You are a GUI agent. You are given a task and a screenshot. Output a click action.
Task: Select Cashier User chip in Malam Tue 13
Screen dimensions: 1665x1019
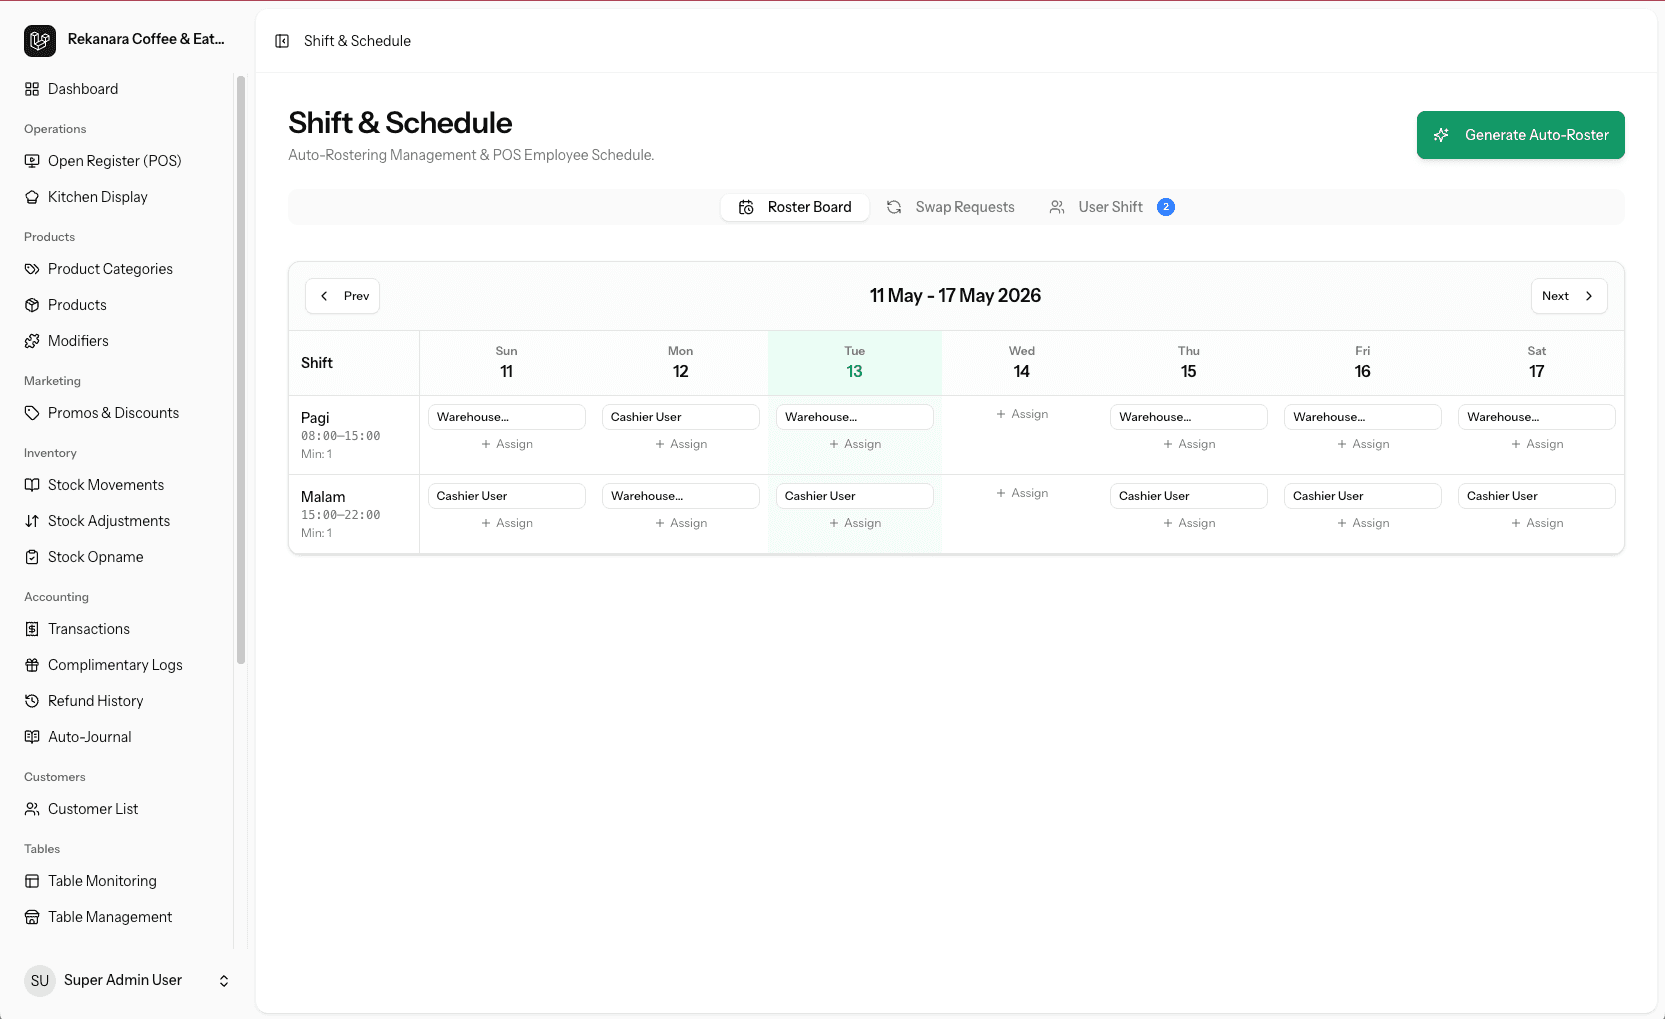coord(855,496)
